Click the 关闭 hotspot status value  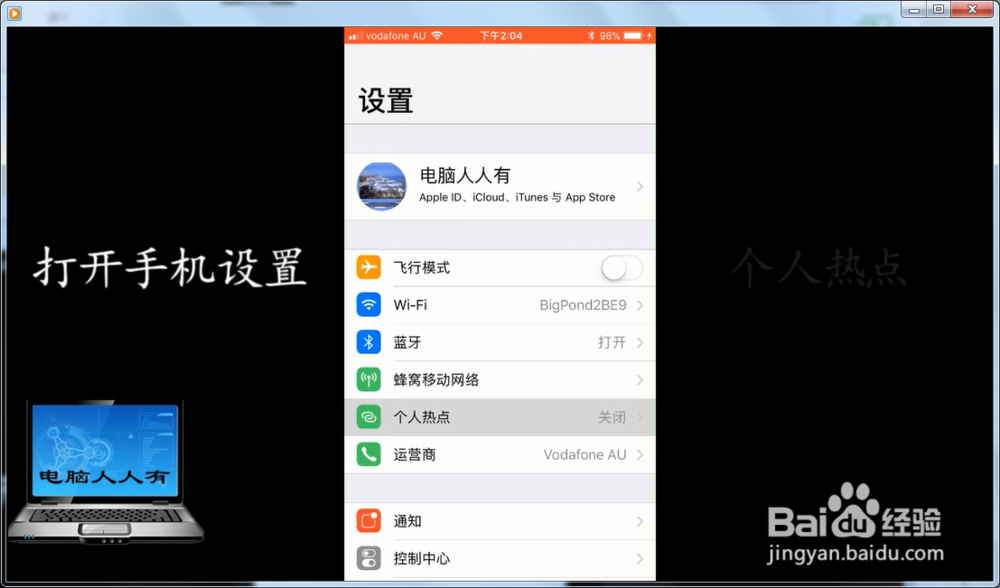(x=612, y=417)
